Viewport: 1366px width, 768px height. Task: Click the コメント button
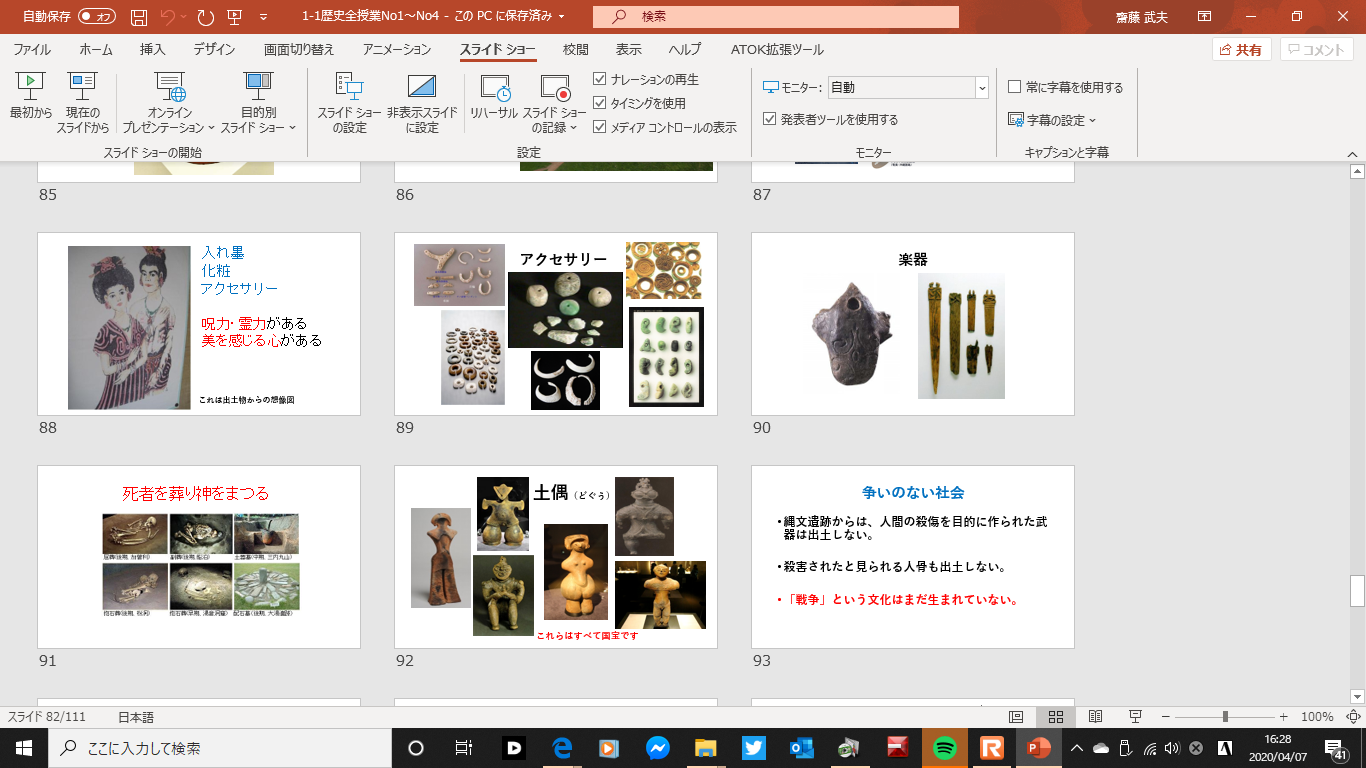tap(1317, 50)
